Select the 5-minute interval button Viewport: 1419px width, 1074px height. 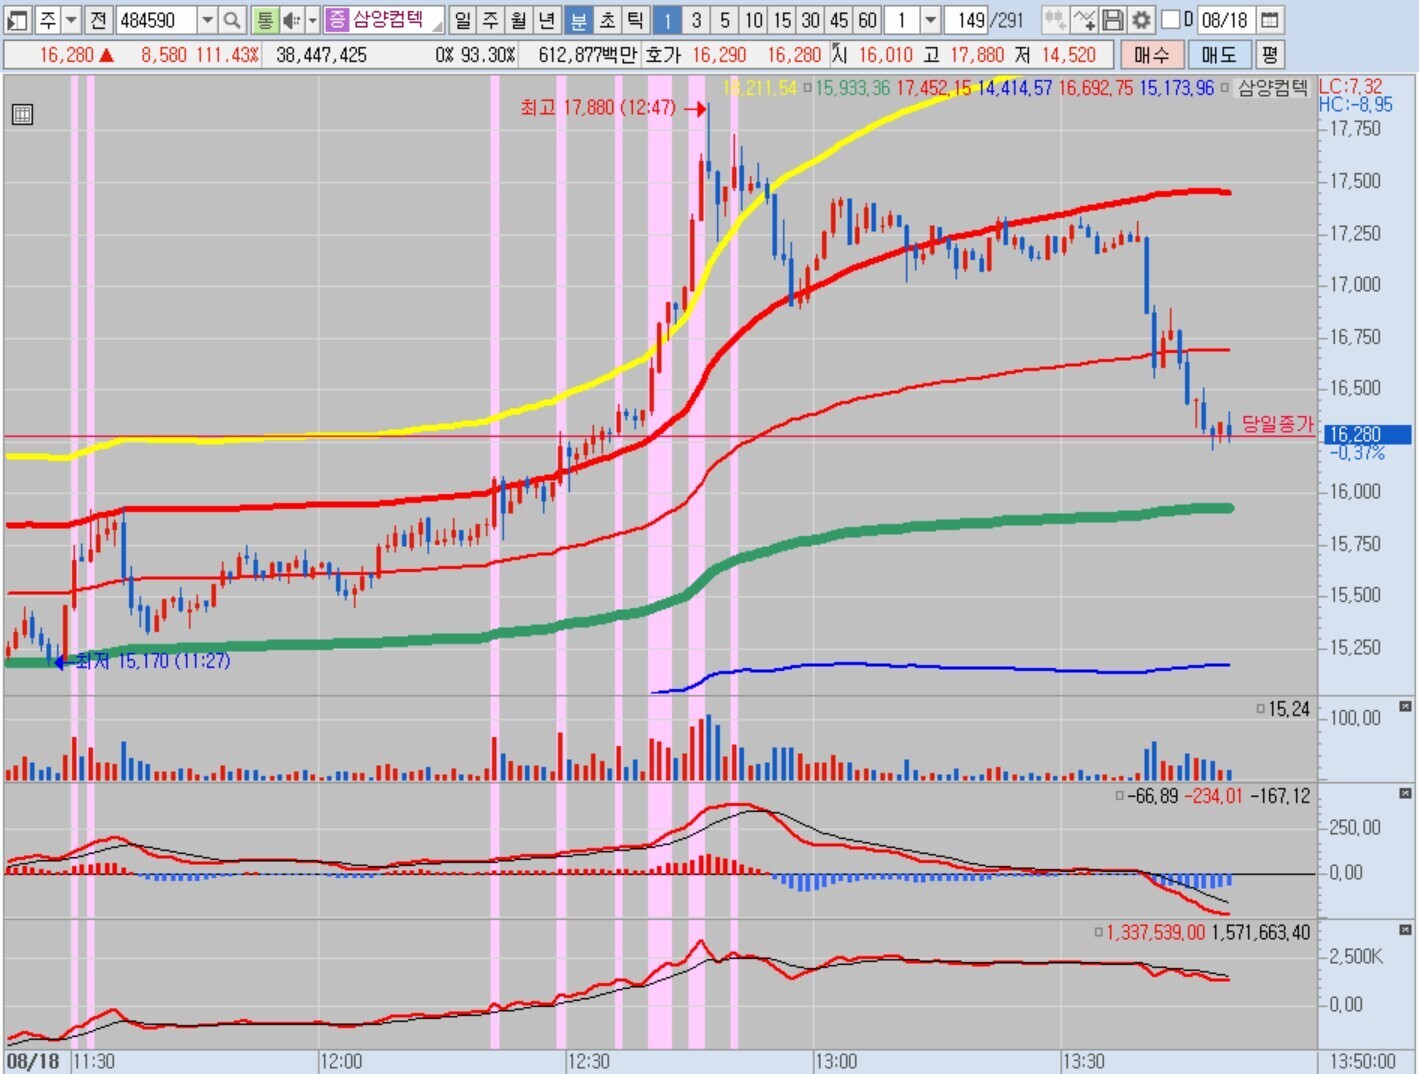[725, 19]
